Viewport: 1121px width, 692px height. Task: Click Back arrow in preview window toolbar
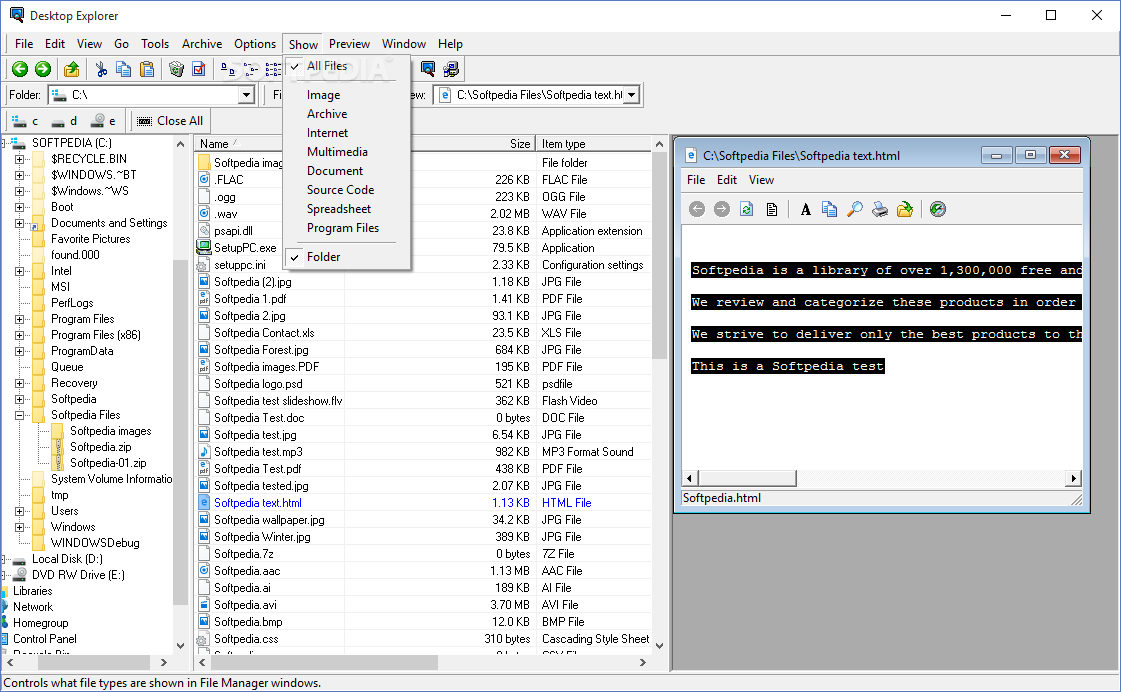tap(697, 209)
